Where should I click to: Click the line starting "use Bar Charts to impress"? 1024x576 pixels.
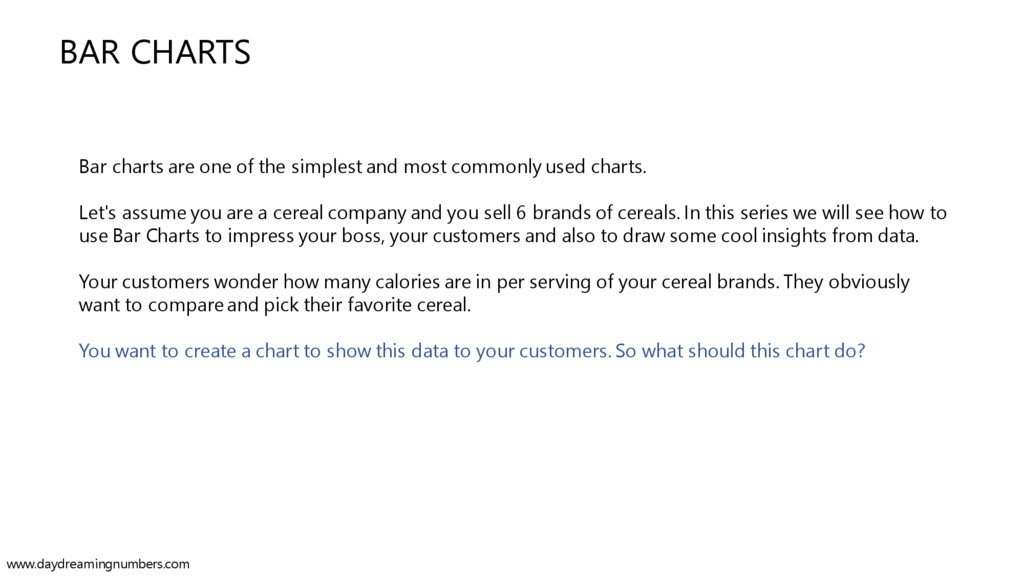[498, 236]
